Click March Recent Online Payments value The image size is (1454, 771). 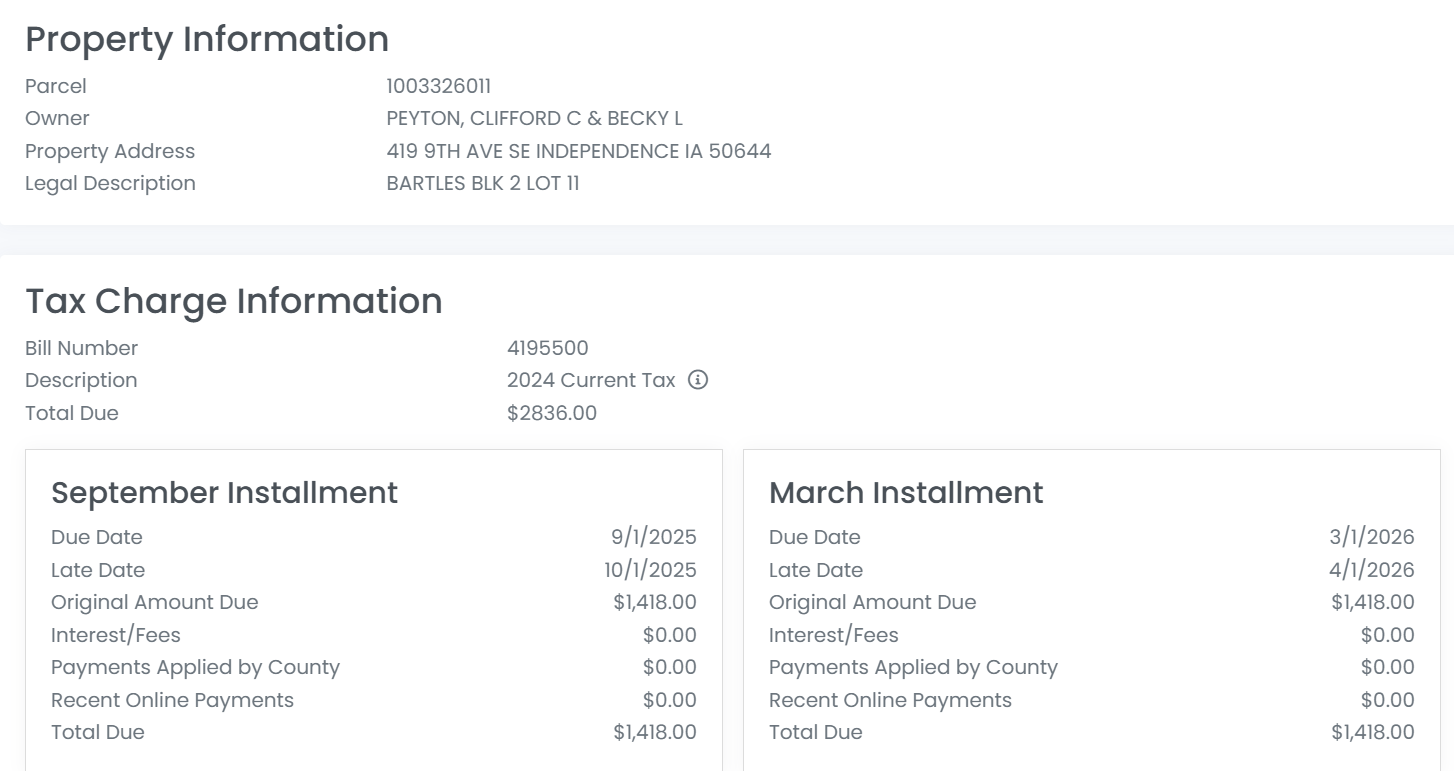coord(1387,700)
